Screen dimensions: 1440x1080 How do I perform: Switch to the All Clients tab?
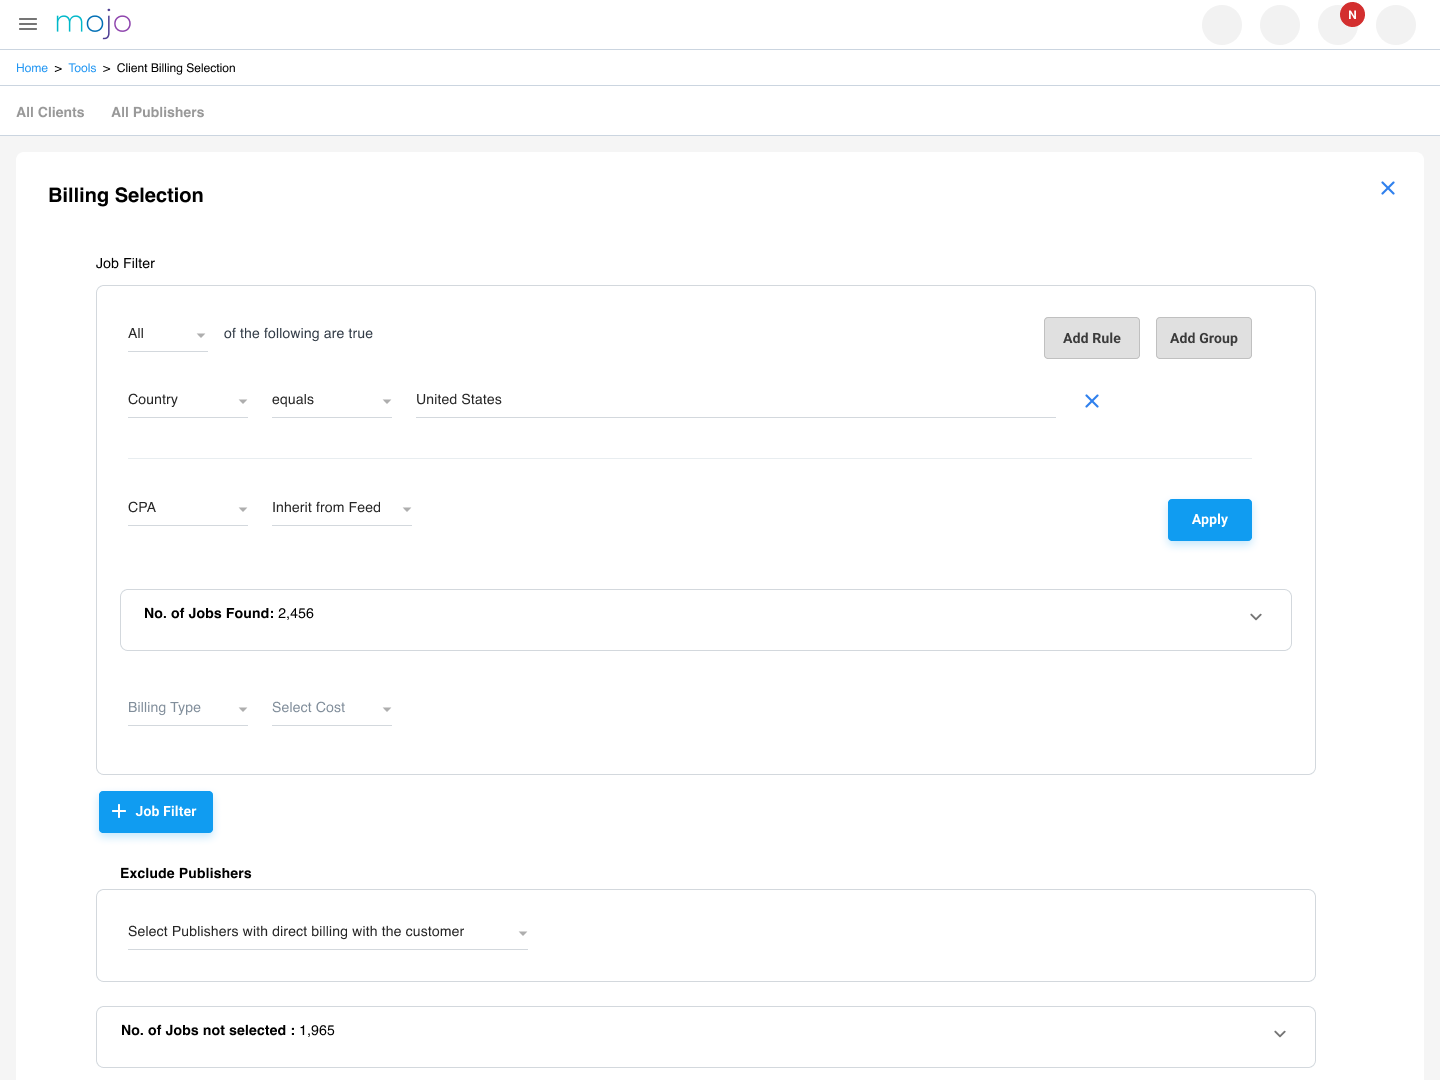pos(50,112)
